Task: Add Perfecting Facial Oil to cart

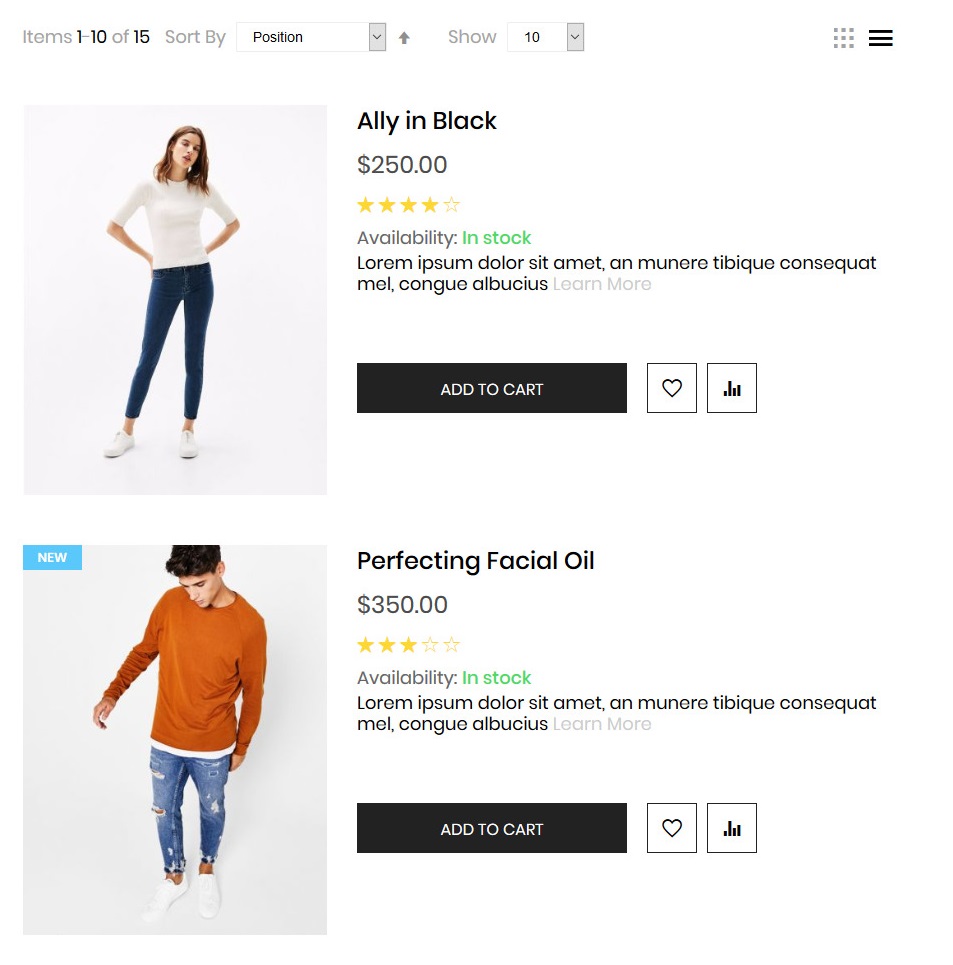Action: tap(492, 828)
